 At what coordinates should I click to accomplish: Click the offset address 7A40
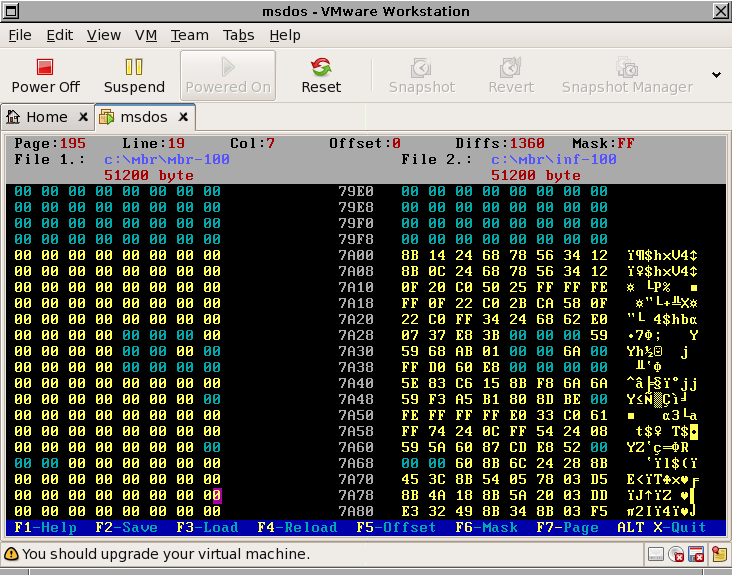[x=356, y=384]
